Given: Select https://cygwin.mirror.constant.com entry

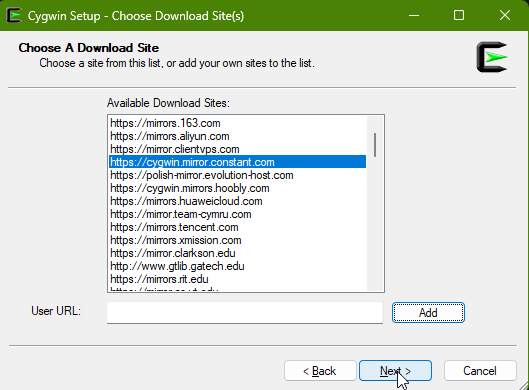Looking at the screenshot, I should (x=238, y=162).
